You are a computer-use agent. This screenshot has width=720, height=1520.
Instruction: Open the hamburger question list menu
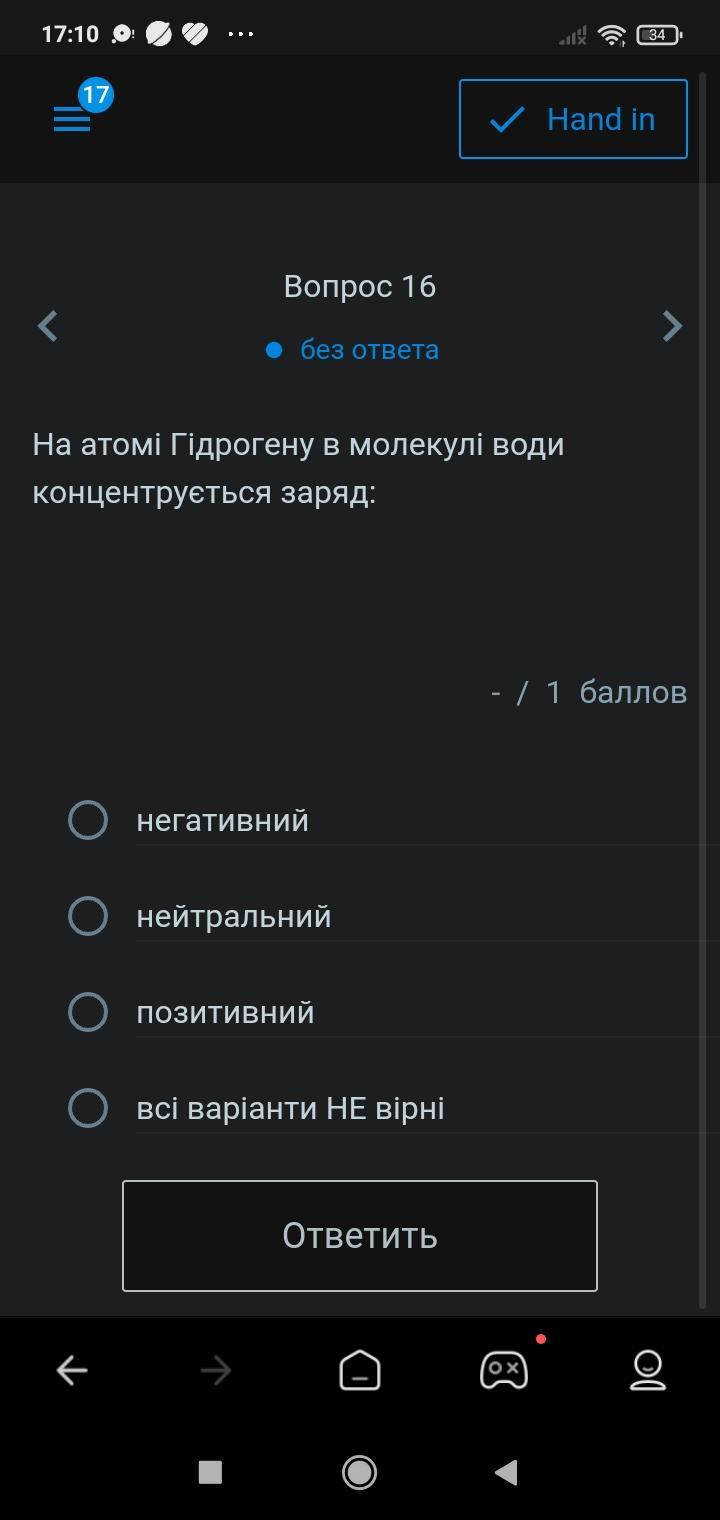click(x=72, y=120)
